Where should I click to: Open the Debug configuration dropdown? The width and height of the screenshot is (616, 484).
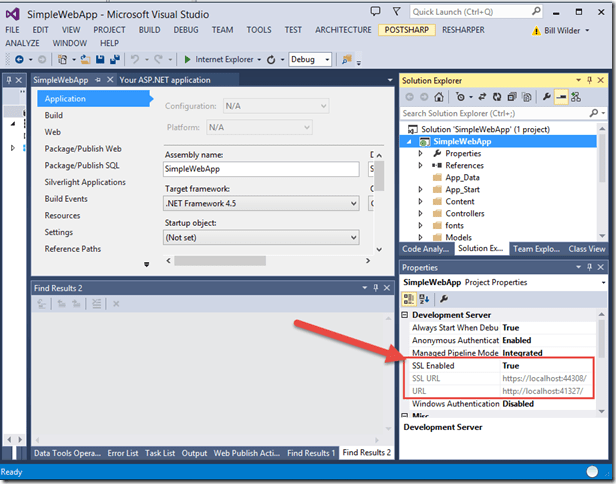click(315, 60)
